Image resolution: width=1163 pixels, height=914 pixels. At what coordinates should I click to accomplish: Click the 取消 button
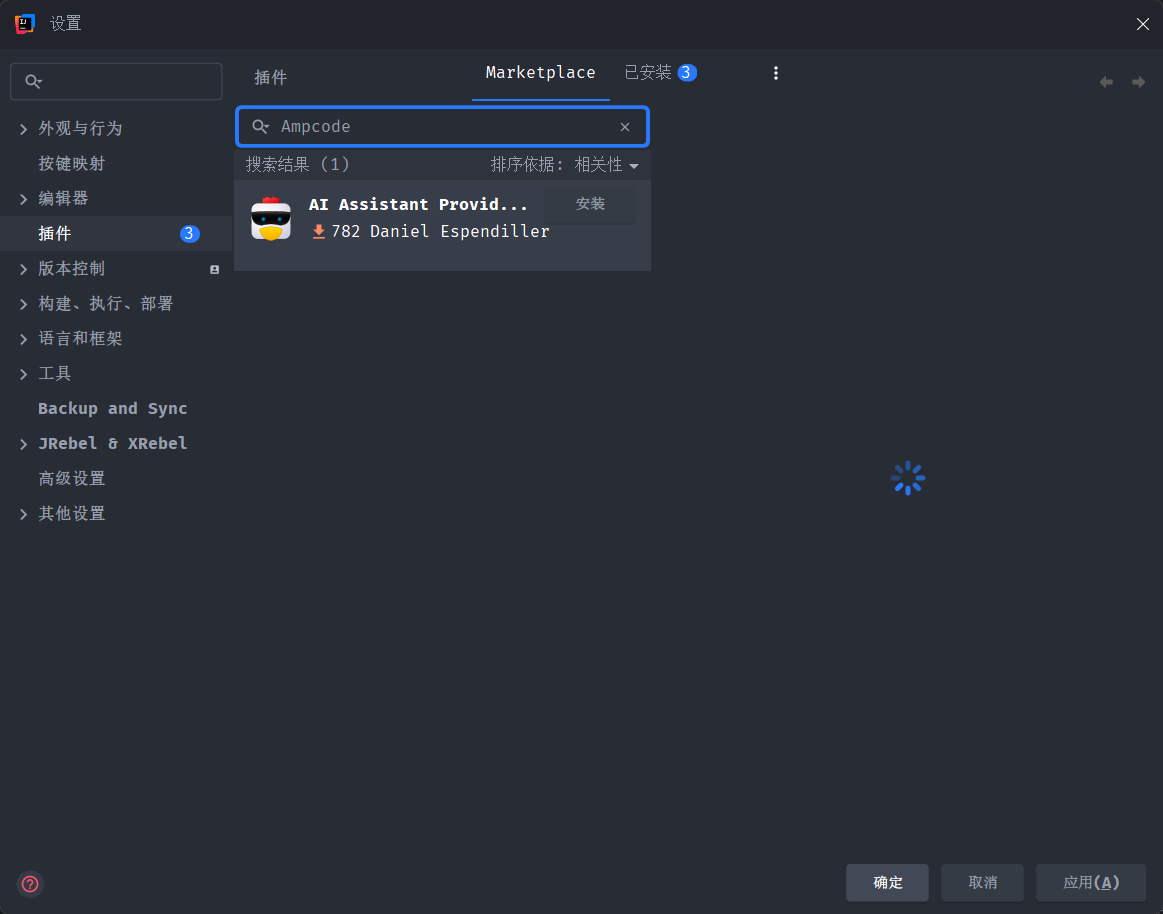(982, 882)
